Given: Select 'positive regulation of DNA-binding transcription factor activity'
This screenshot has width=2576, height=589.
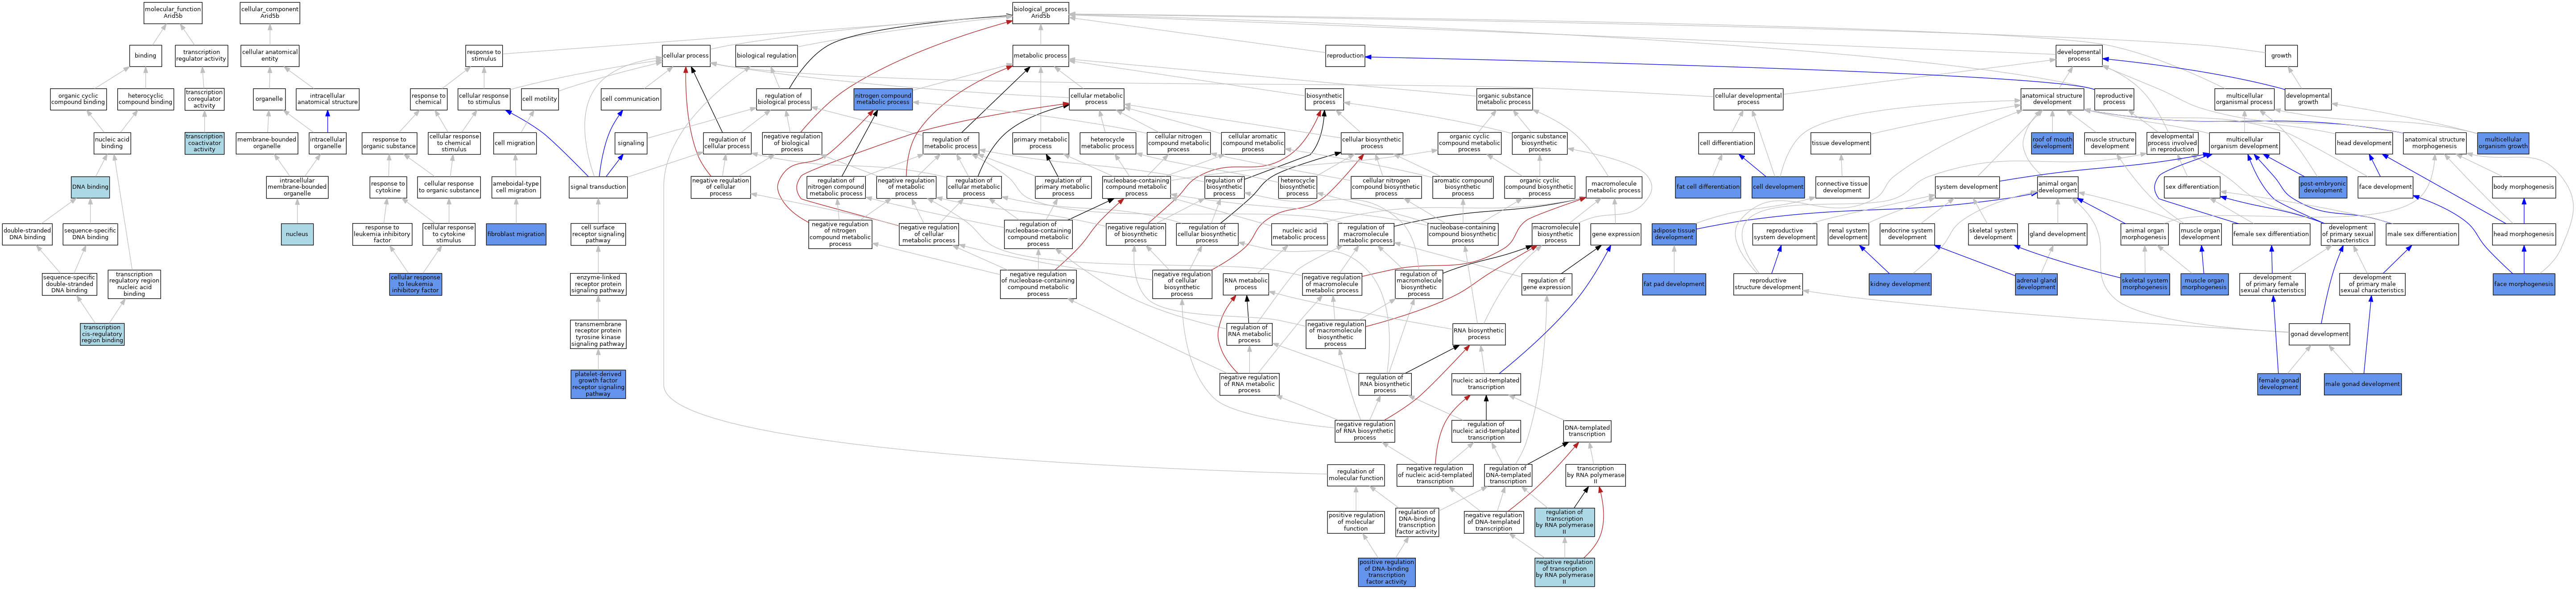Looking at the screenshot, I should click(1386, 572).
